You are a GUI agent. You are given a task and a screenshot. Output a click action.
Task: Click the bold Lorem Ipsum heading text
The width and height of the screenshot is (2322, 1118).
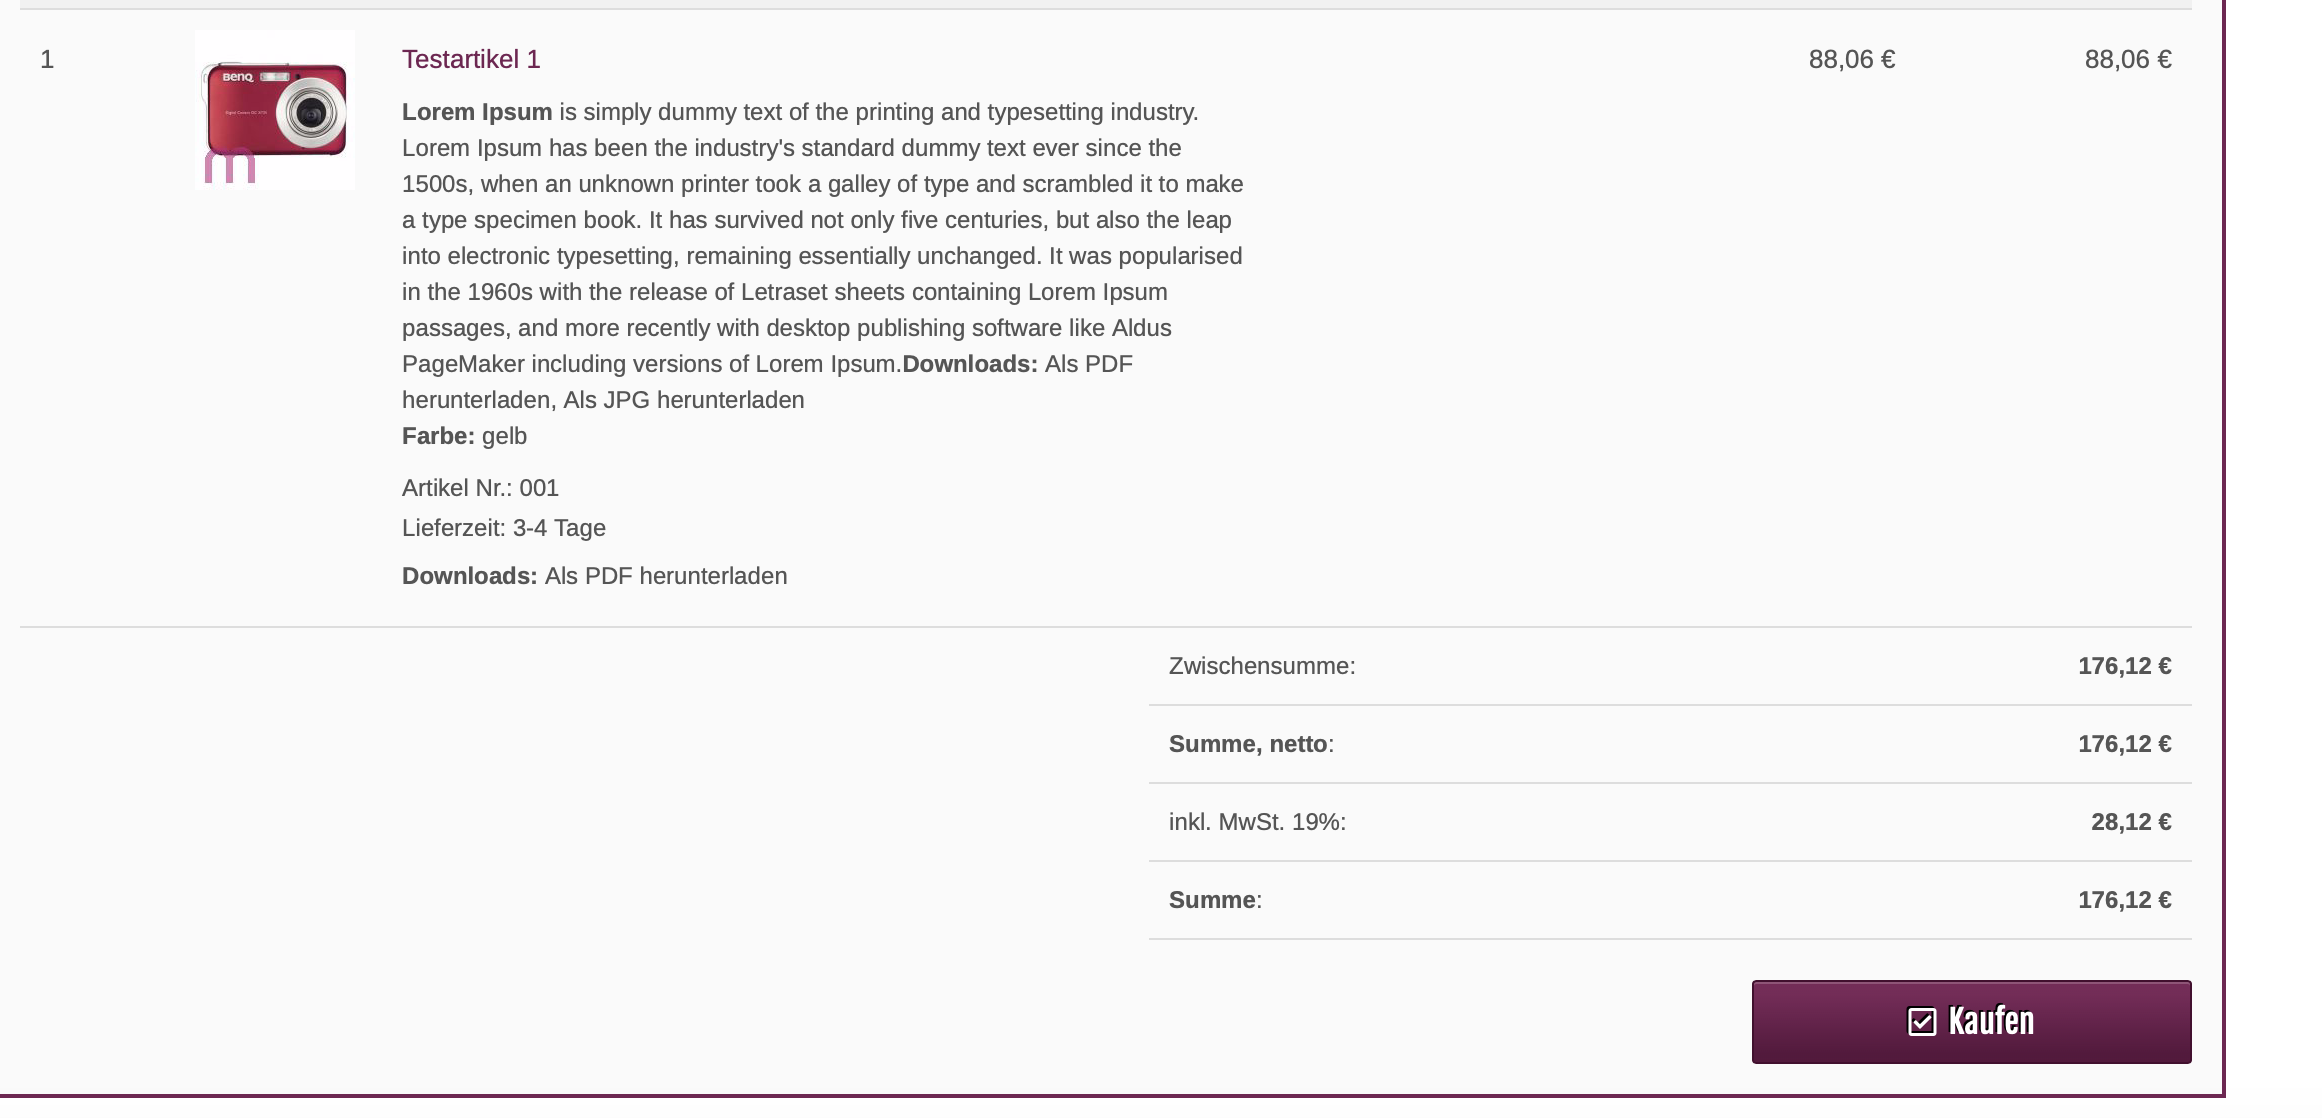(x=477, y=112)
